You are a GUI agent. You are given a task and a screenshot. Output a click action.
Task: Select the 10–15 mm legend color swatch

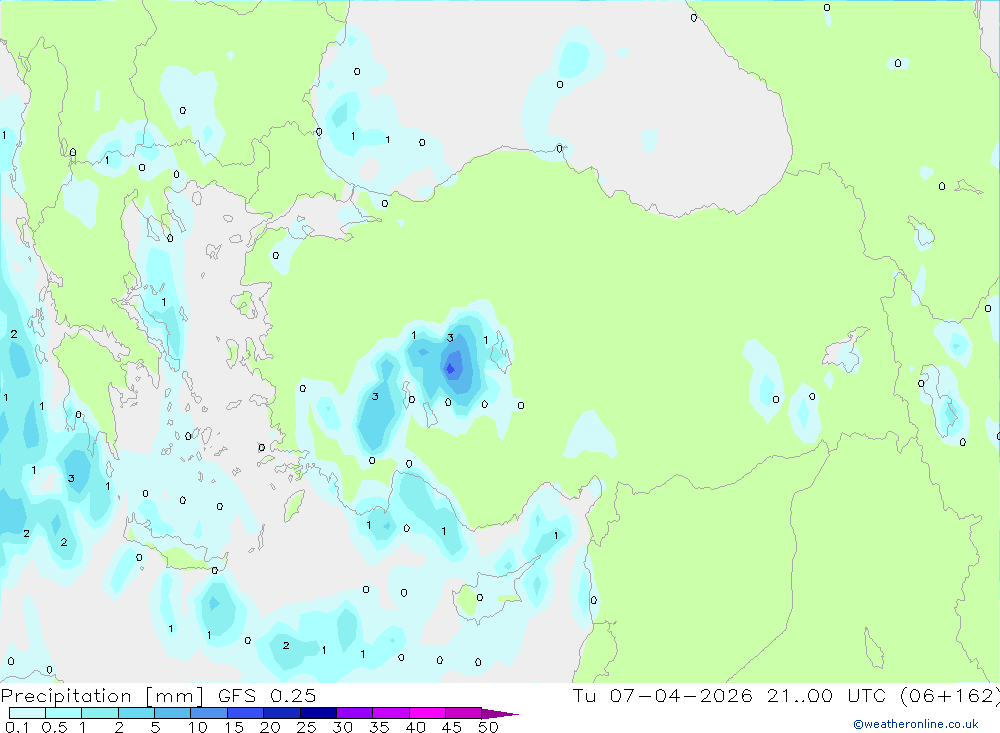click(x=209, y=713)
